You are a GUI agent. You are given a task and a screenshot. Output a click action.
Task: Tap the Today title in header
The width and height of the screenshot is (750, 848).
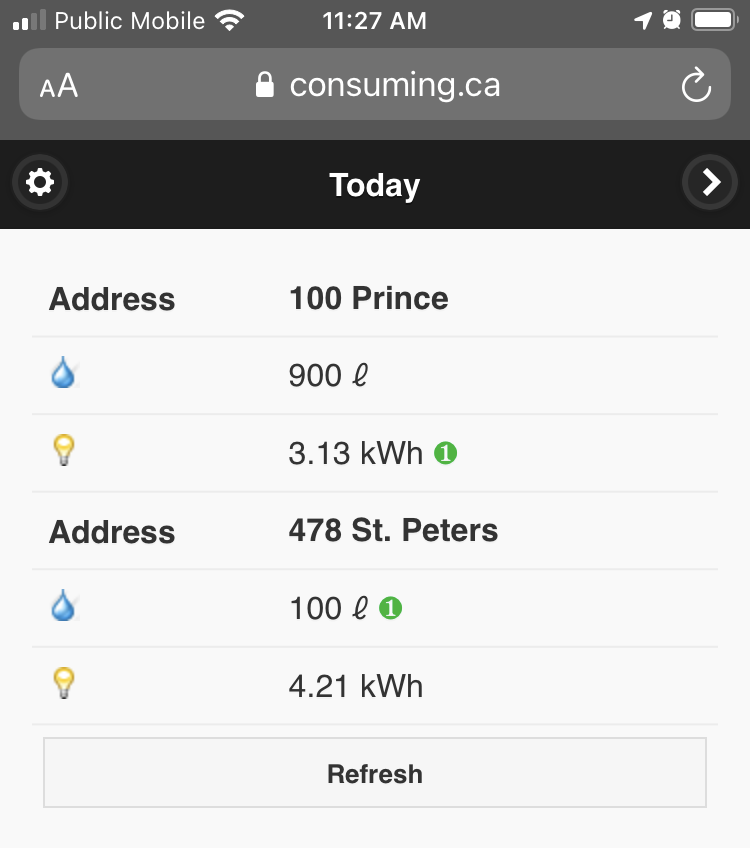(374, 185)
